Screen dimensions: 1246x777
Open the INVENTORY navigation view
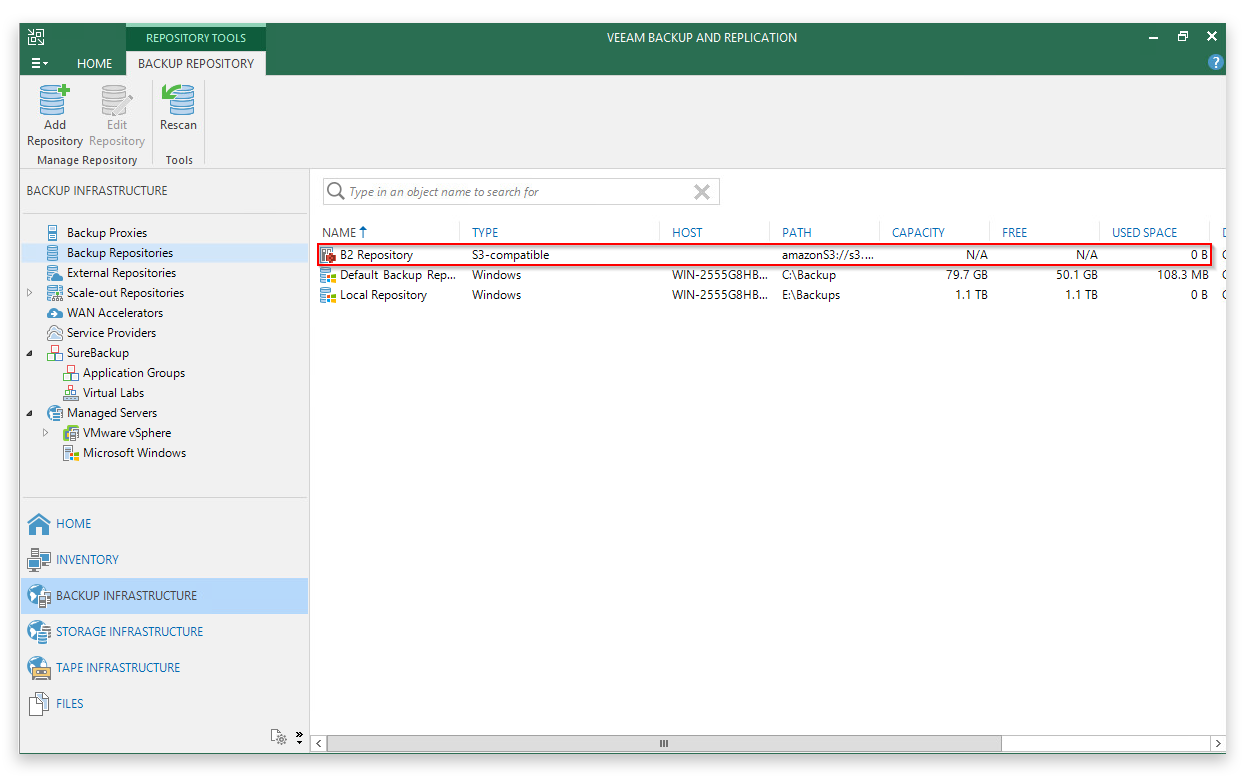(x=164, y=559)
